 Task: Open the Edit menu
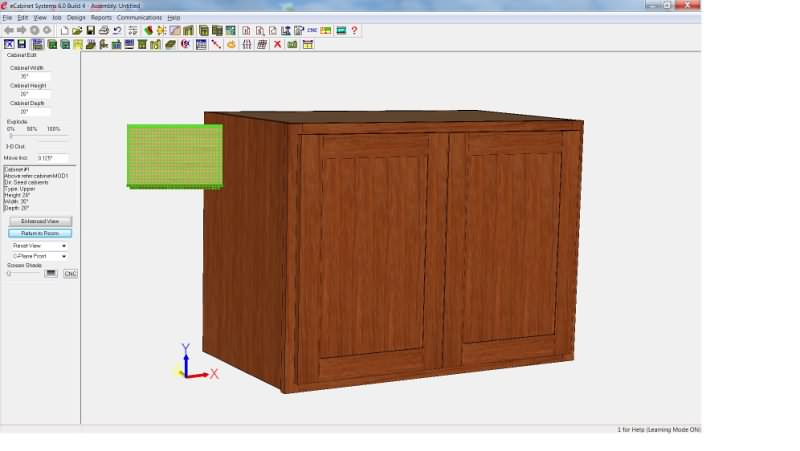tap(23, 17)
